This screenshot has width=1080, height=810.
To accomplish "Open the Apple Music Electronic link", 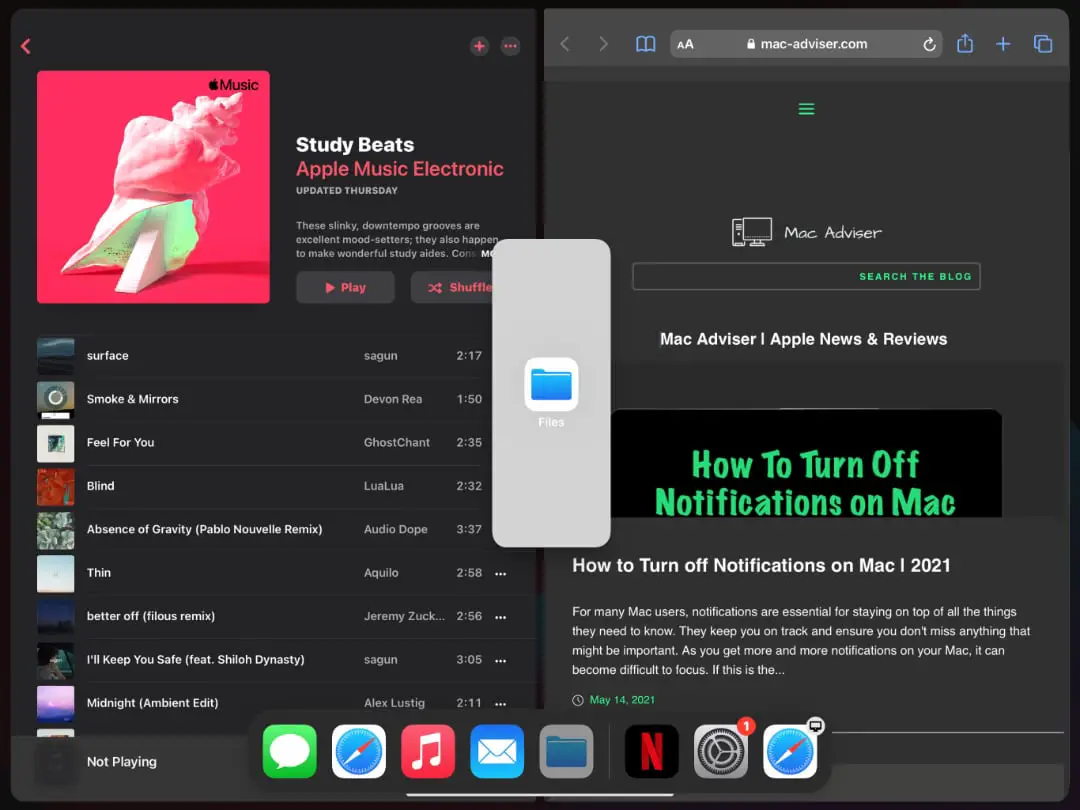I will tap(399, 169).
